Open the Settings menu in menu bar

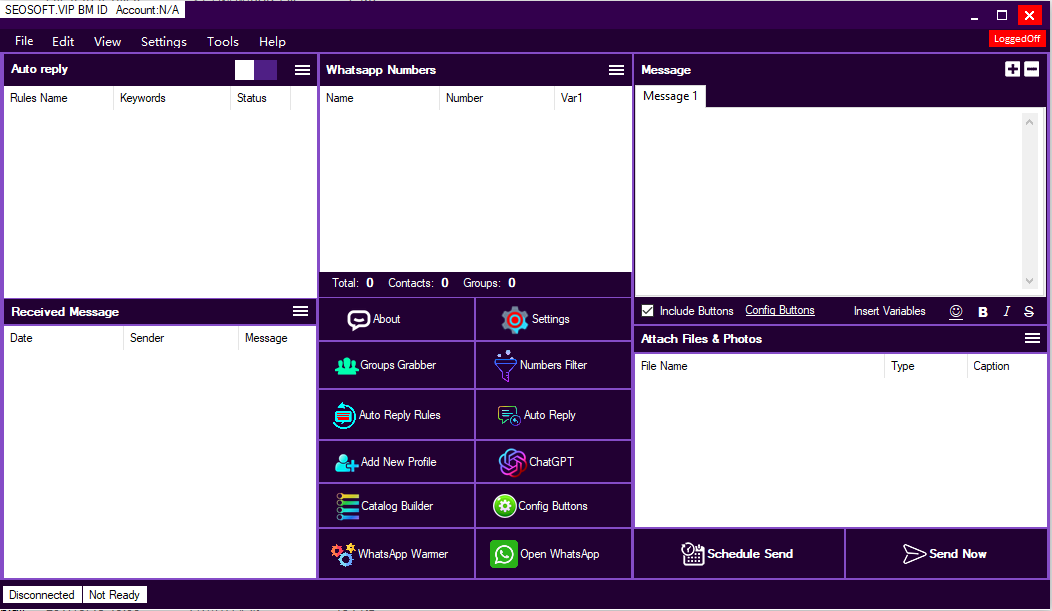pyautogui.click(x=164, y=41)
